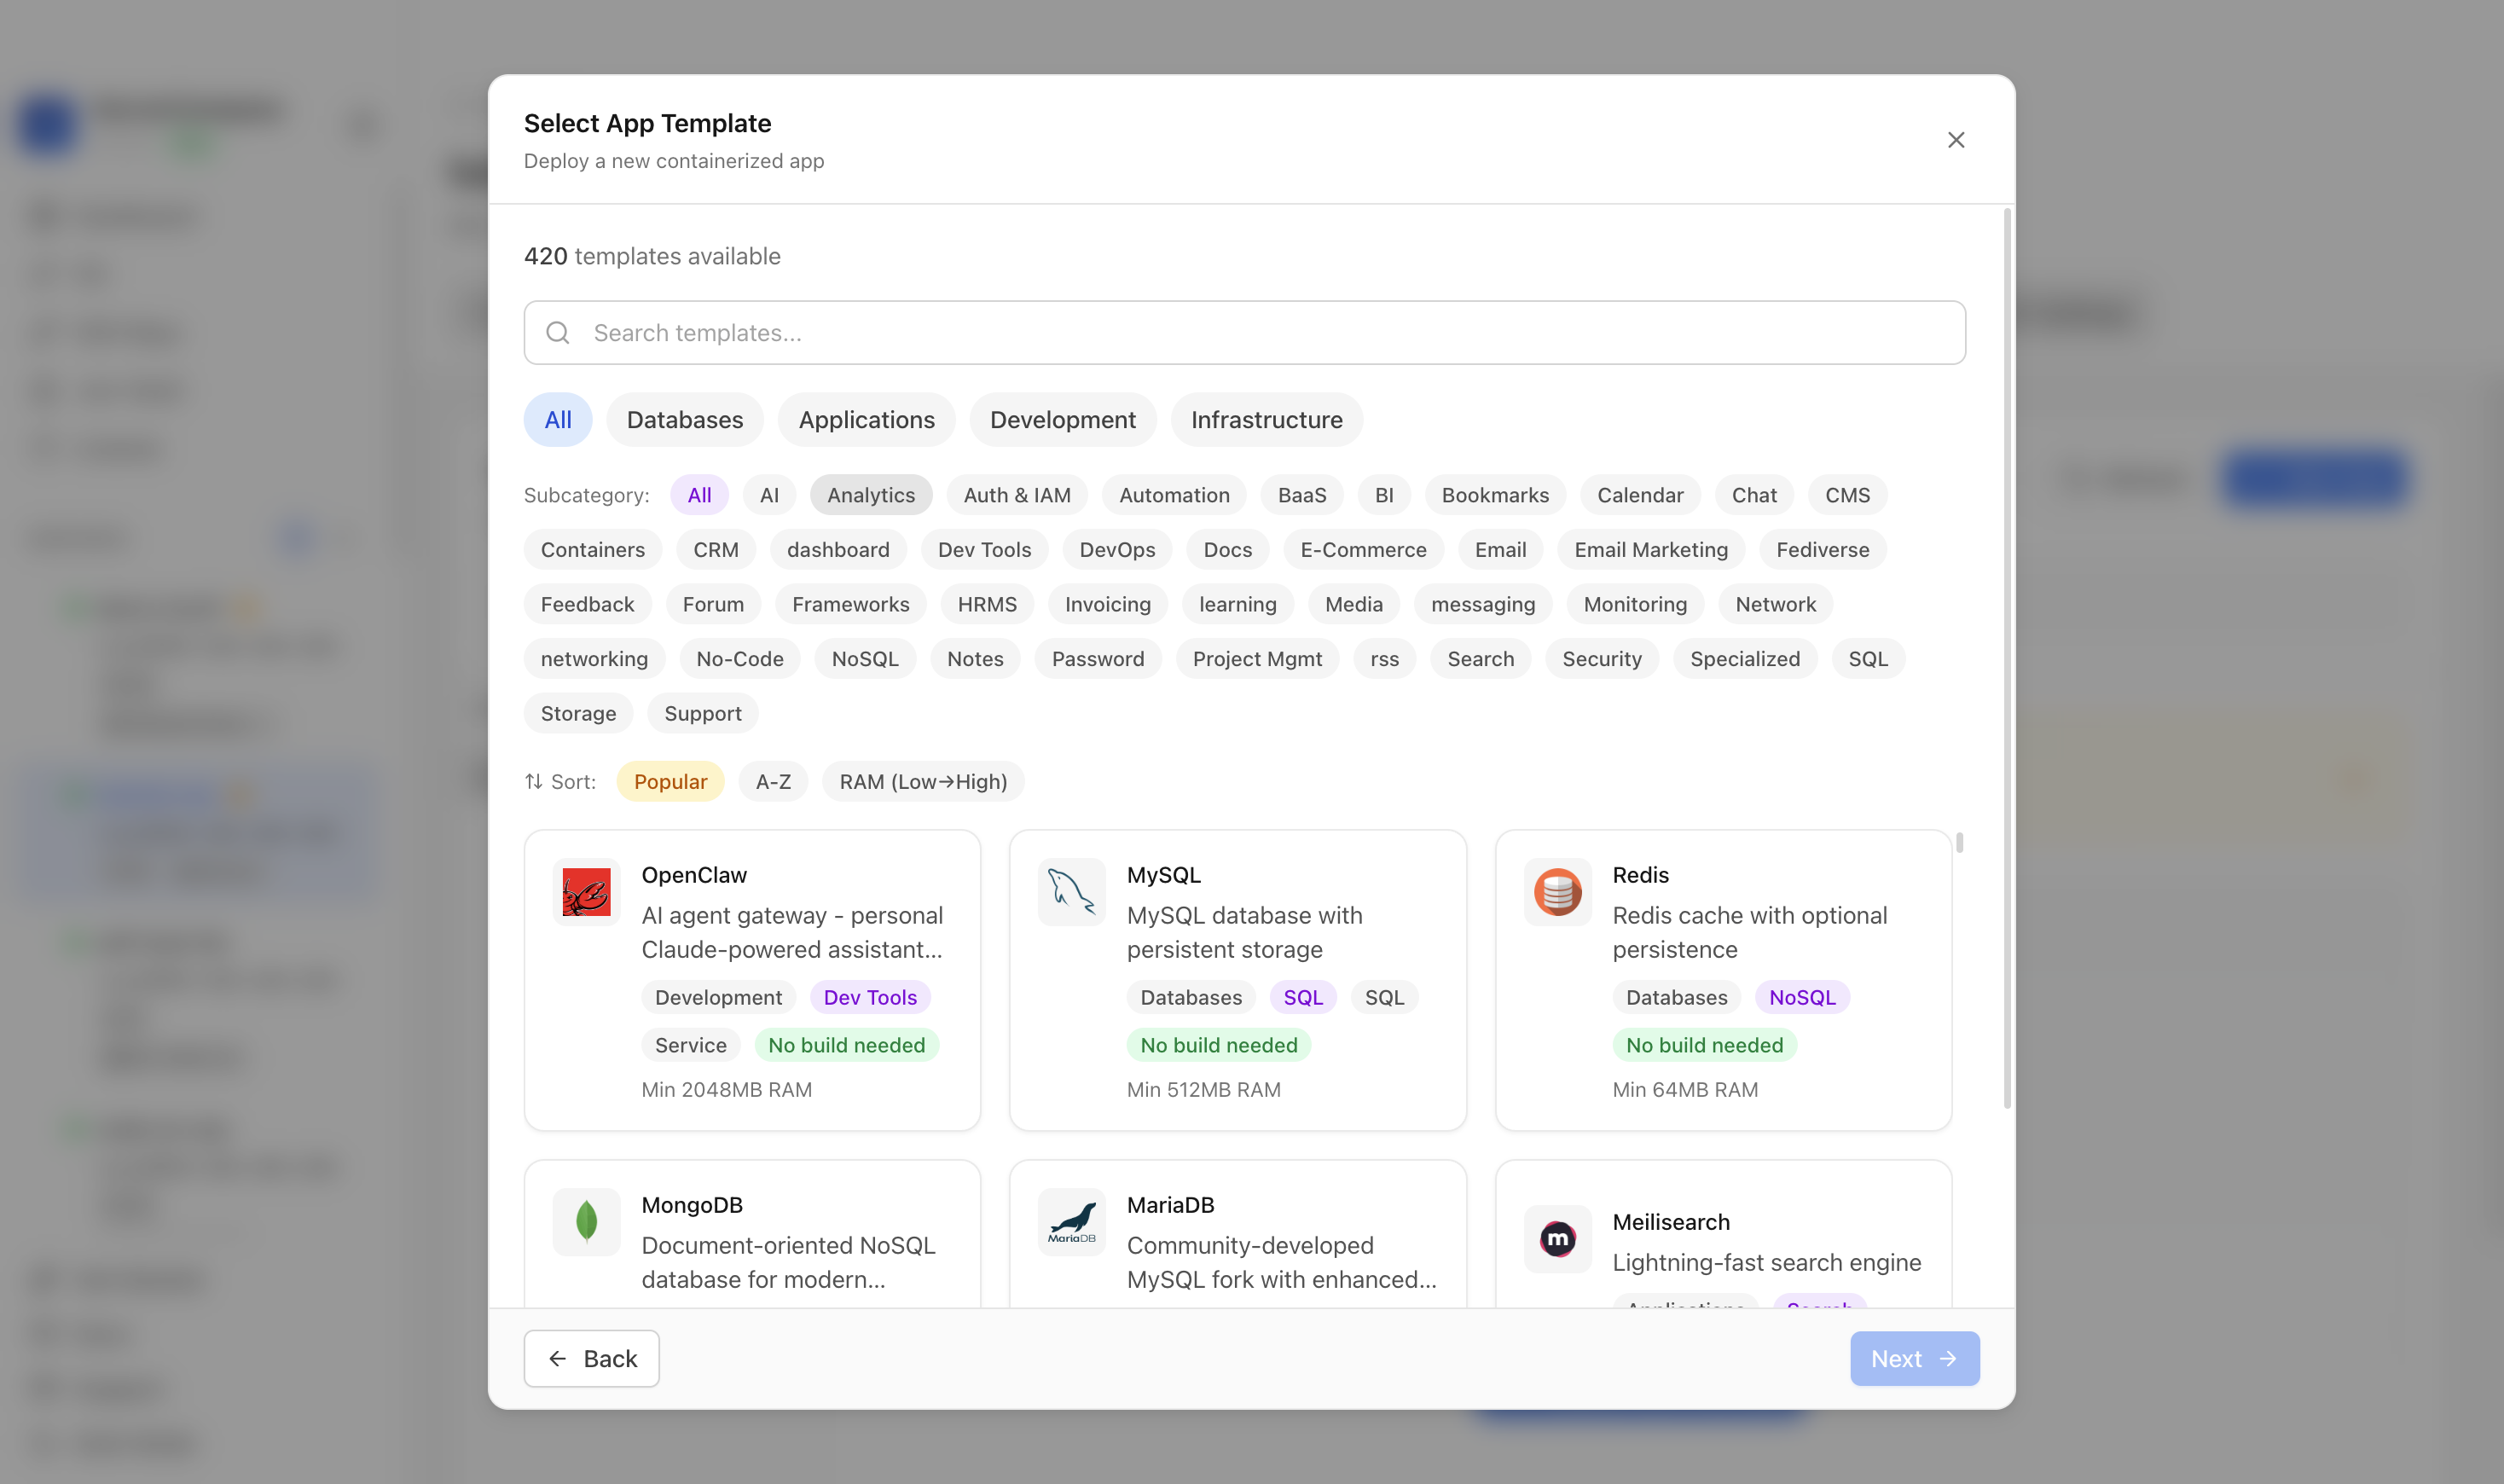Screen dimensions: 2504x1484
Task: Click the Dev Tools tag on OpenClaw
Action: click(x=870, y=997)
